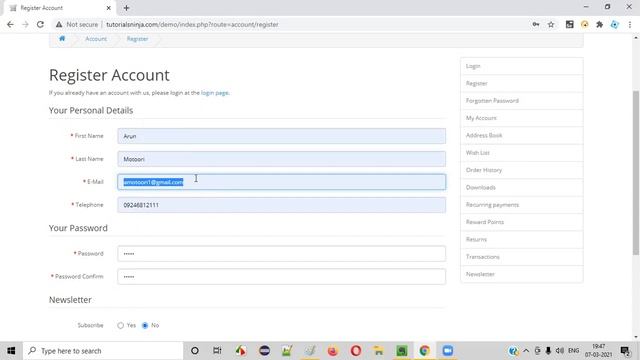Open Transactions in sidebar
Screen dimensions: 640x360
coord(522,257)
